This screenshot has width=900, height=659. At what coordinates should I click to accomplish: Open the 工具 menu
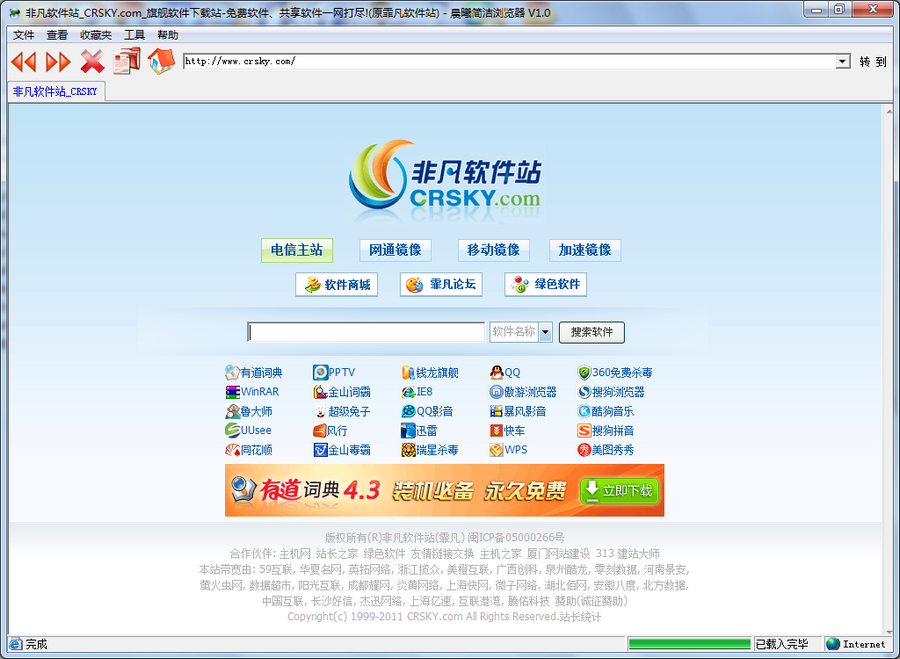tap(134, 35)
